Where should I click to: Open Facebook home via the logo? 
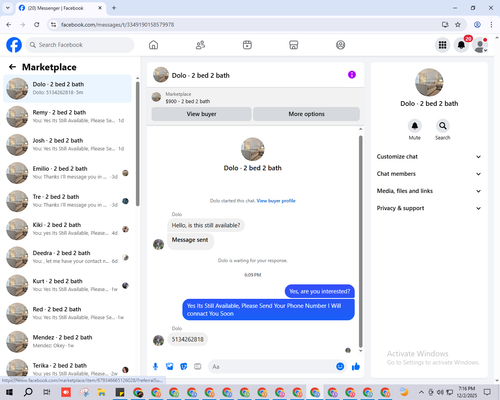(14, 45)
